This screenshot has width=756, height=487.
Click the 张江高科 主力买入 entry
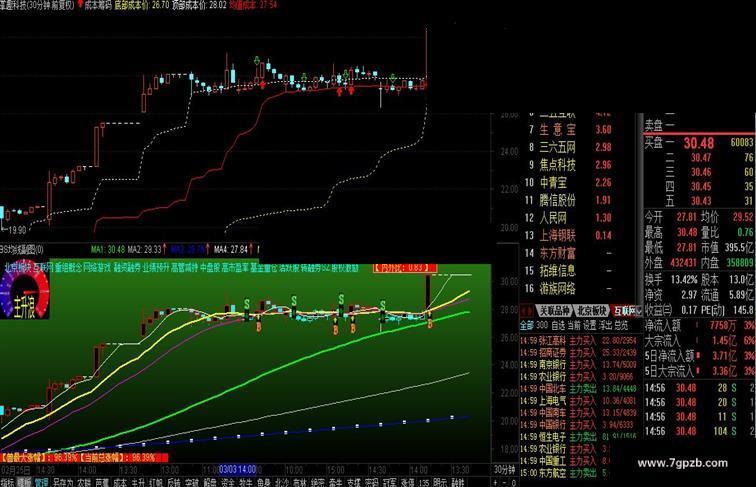pos(579,341)
